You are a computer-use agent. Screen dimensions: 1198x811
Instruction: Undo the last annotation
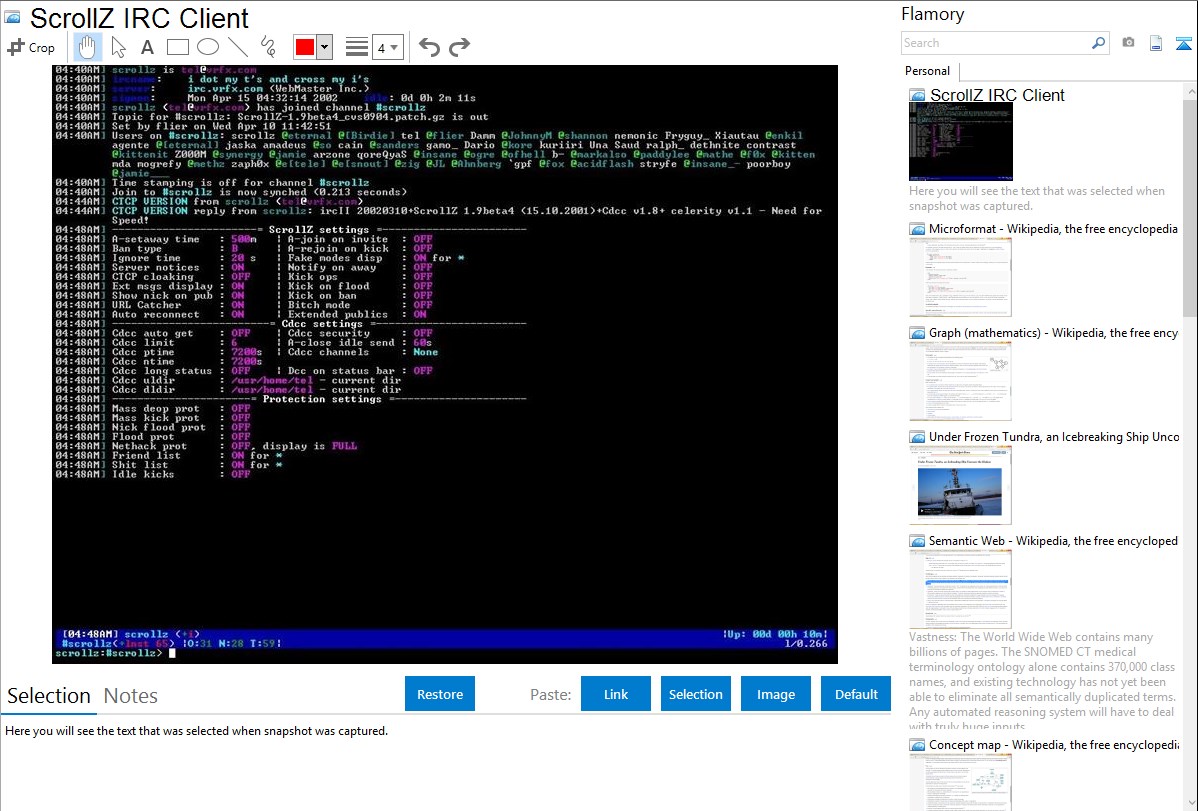429,47
